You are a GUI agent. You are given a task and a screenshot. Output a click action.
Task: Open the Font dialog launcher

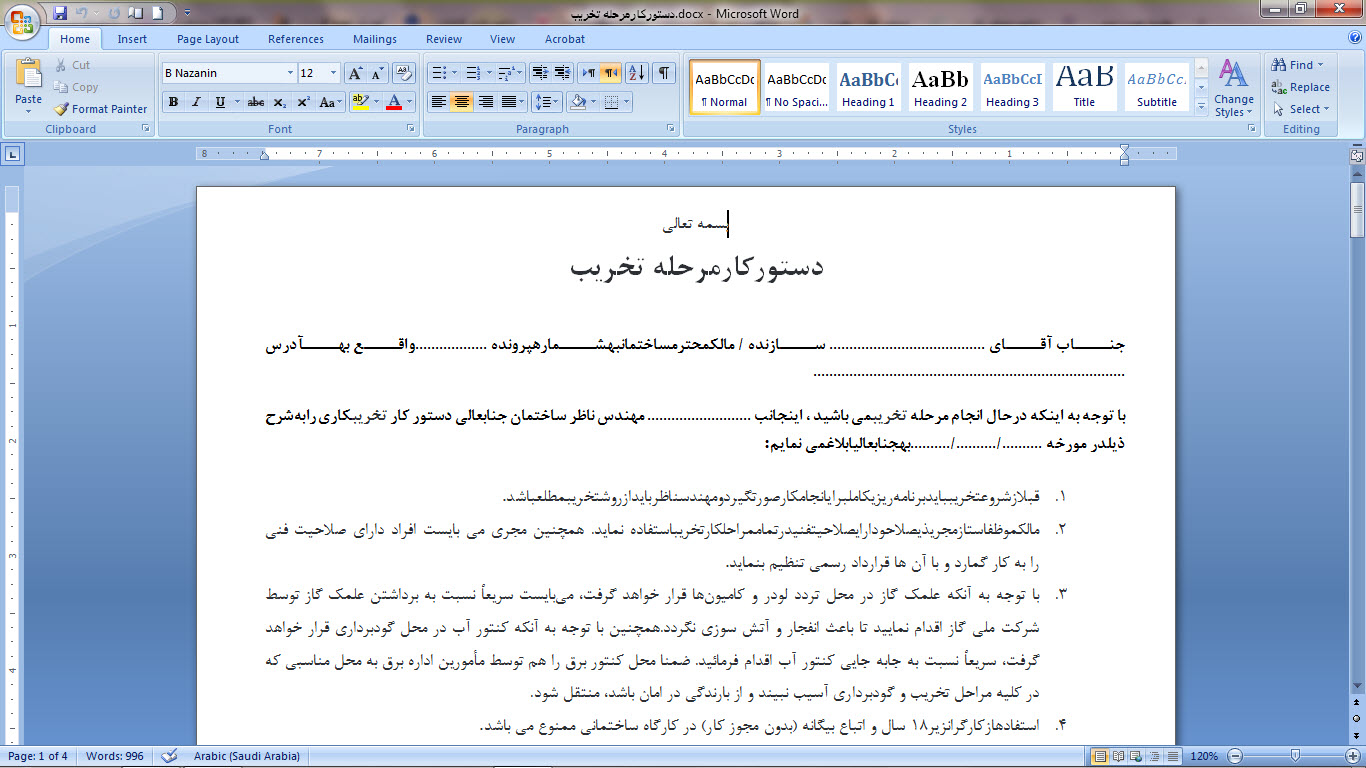410,129
